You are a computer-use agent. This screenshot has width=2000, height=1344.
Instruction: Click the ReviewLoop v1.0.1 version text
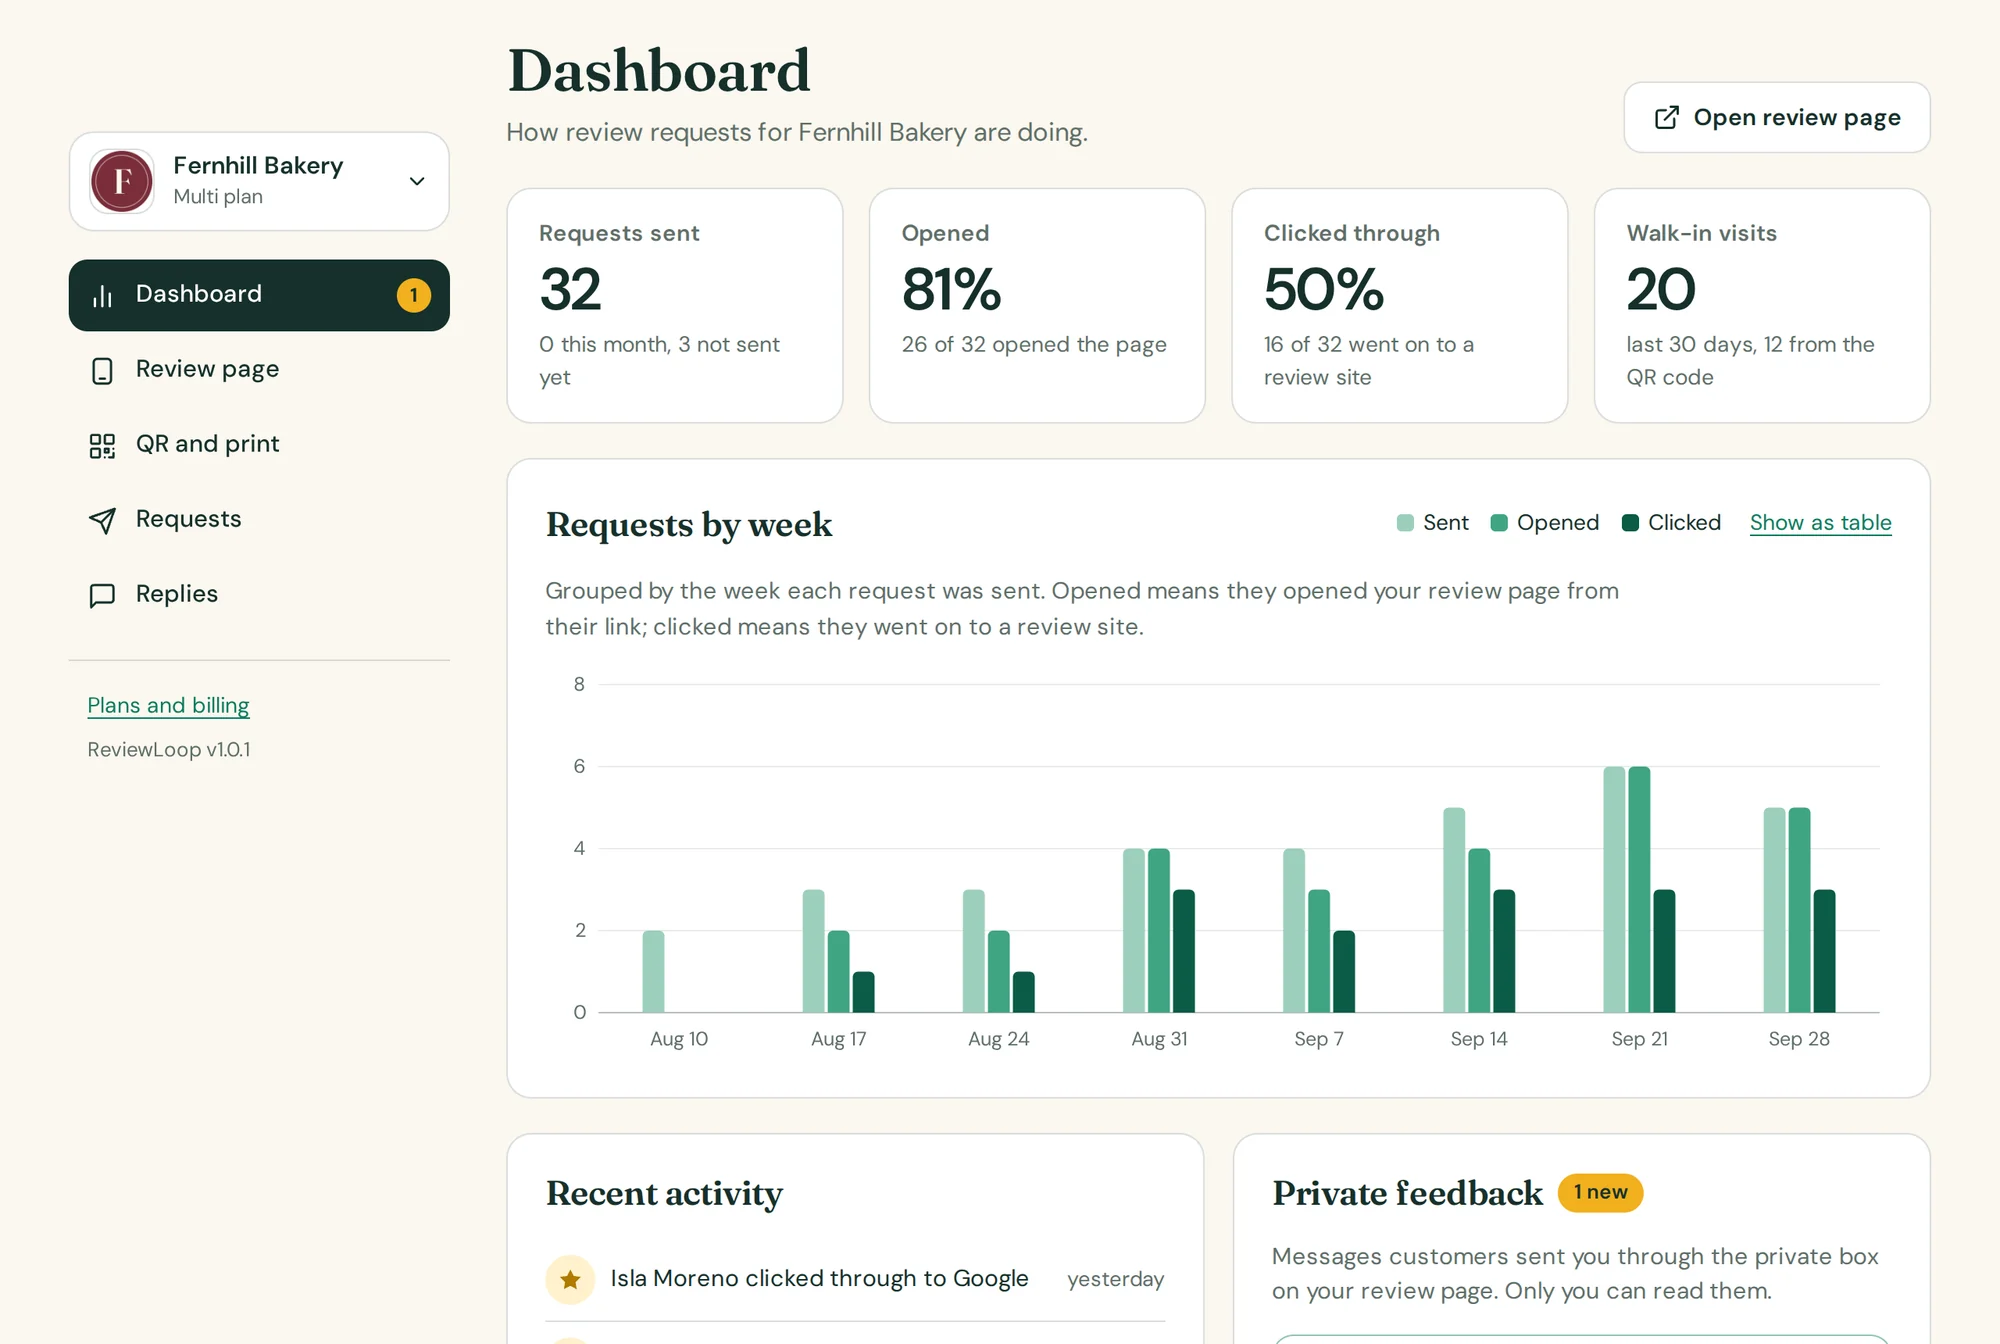(169, 750)
